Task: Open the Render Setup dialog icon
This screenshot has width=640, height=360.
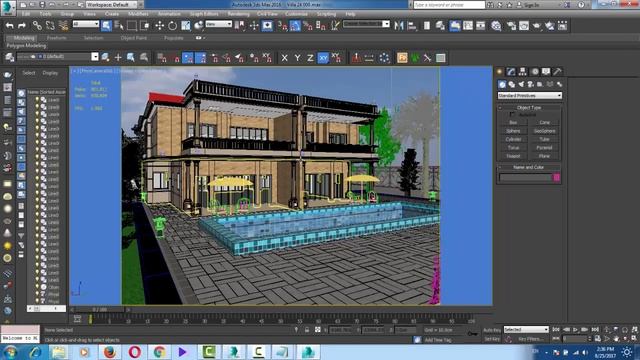Action: [x=511, y=26]
